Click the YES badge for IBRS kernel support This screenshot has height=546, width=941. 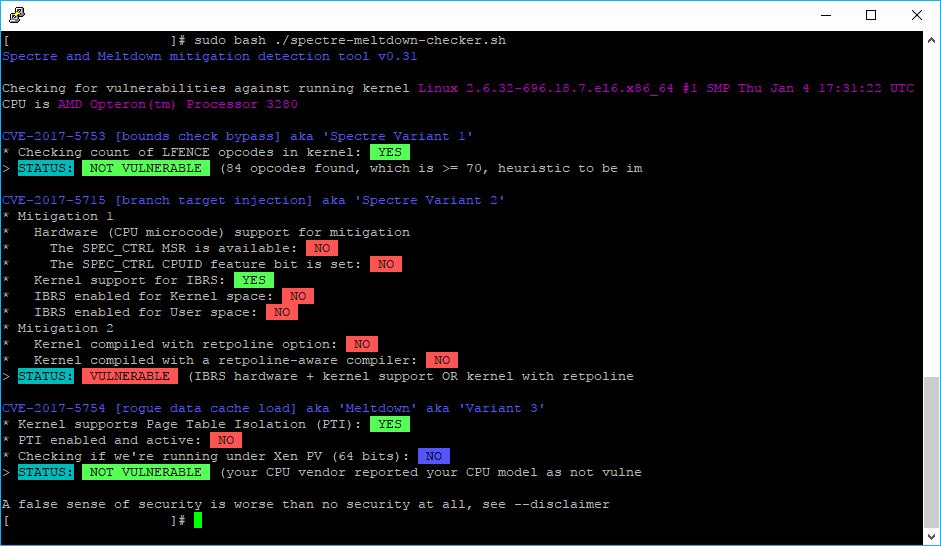(254, 280)
